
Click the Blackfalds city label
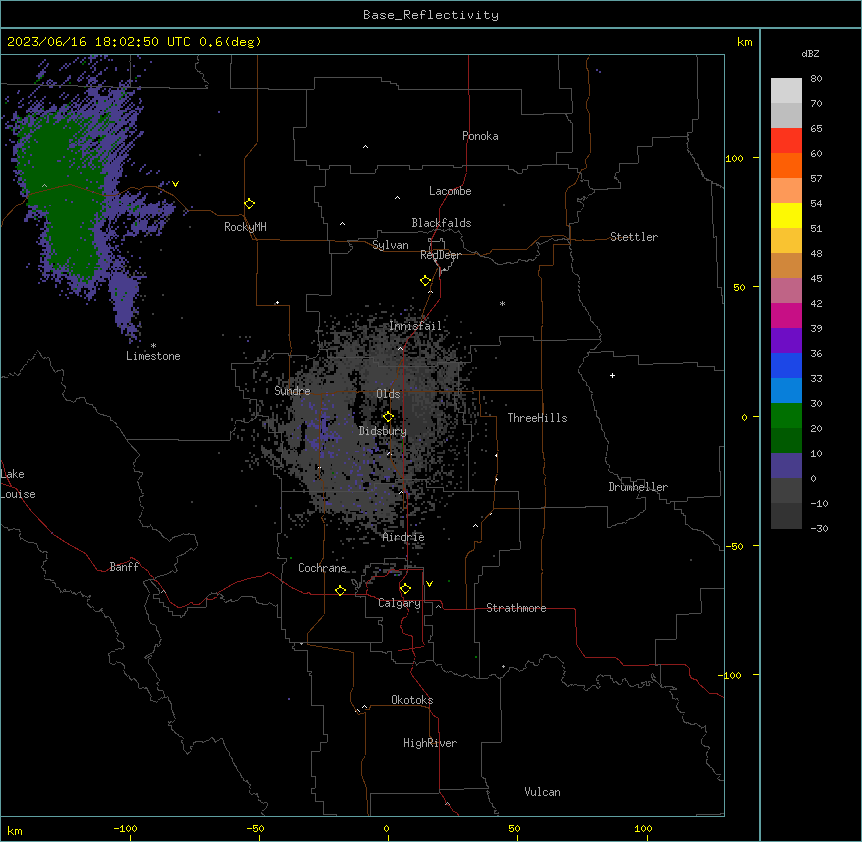441,223
